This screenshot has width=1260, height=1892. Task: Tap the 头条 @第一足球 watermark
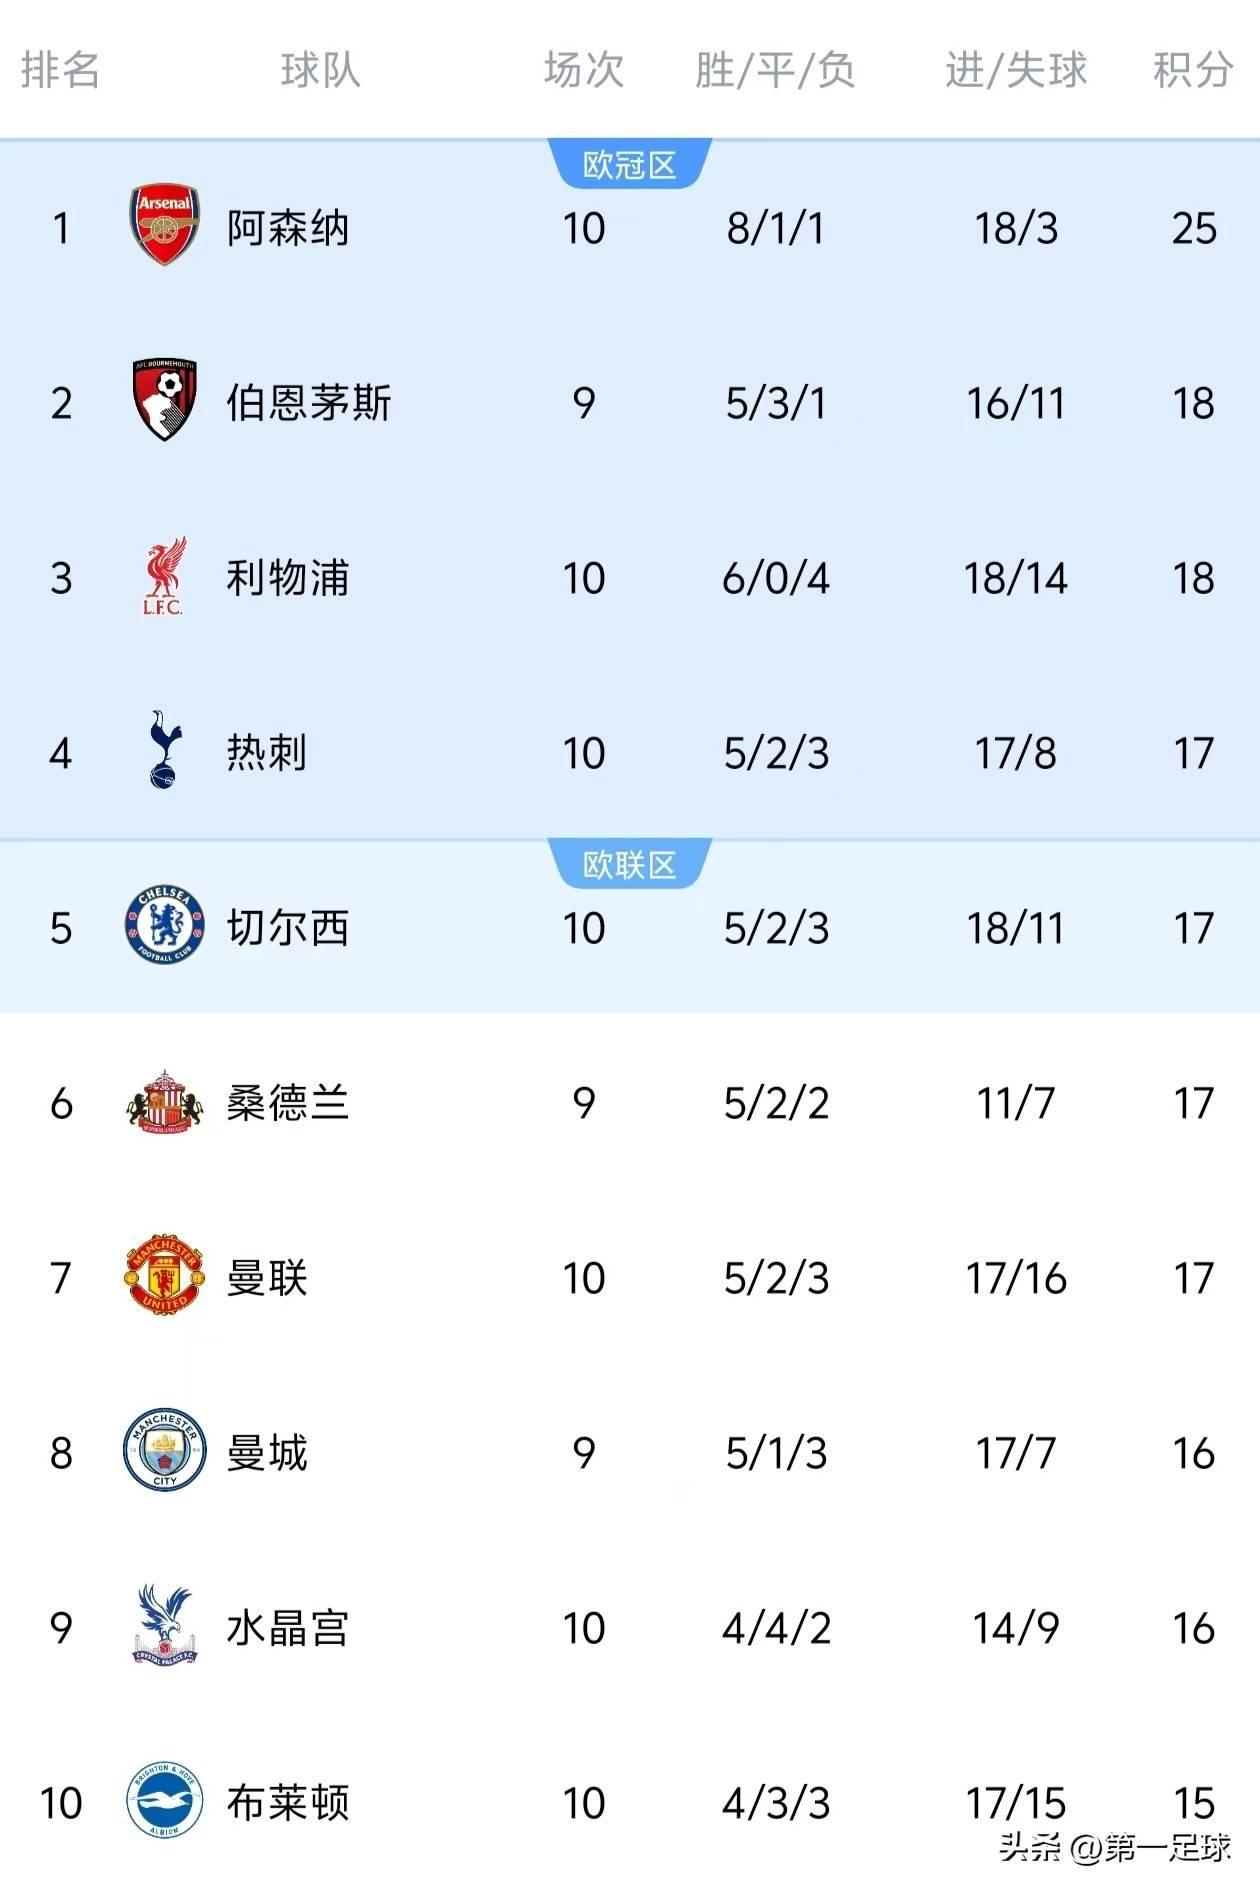[1115, 1847]
